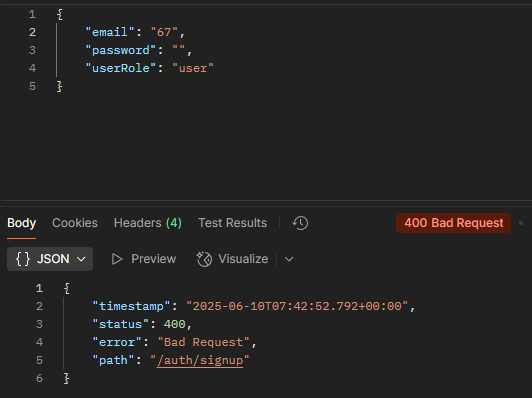The height and width of the screenshot is (398, 532).
Task: Click the "Bad Request" error string value
Action: [204, 342]
